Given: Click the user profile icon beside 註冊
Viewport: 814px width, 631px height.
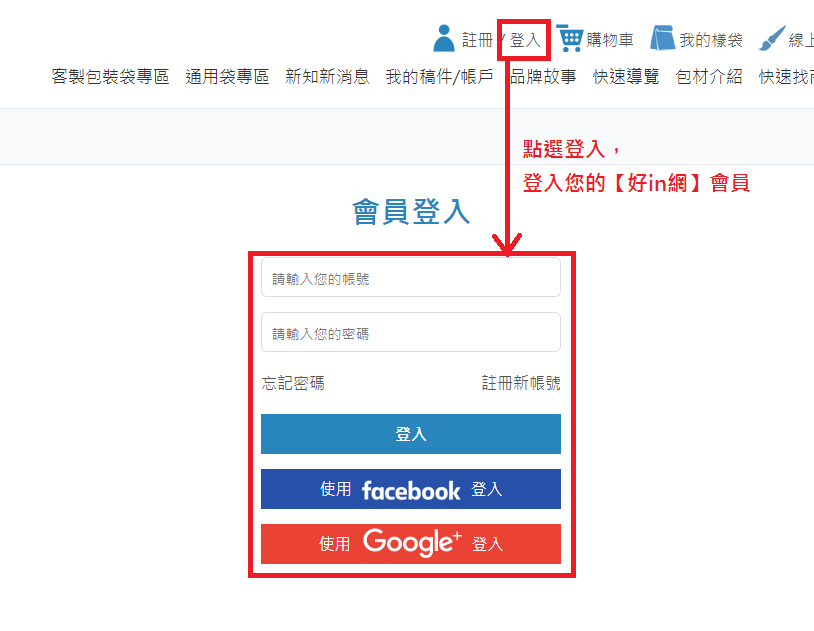Looking at the screenshot, I should 443,38.
